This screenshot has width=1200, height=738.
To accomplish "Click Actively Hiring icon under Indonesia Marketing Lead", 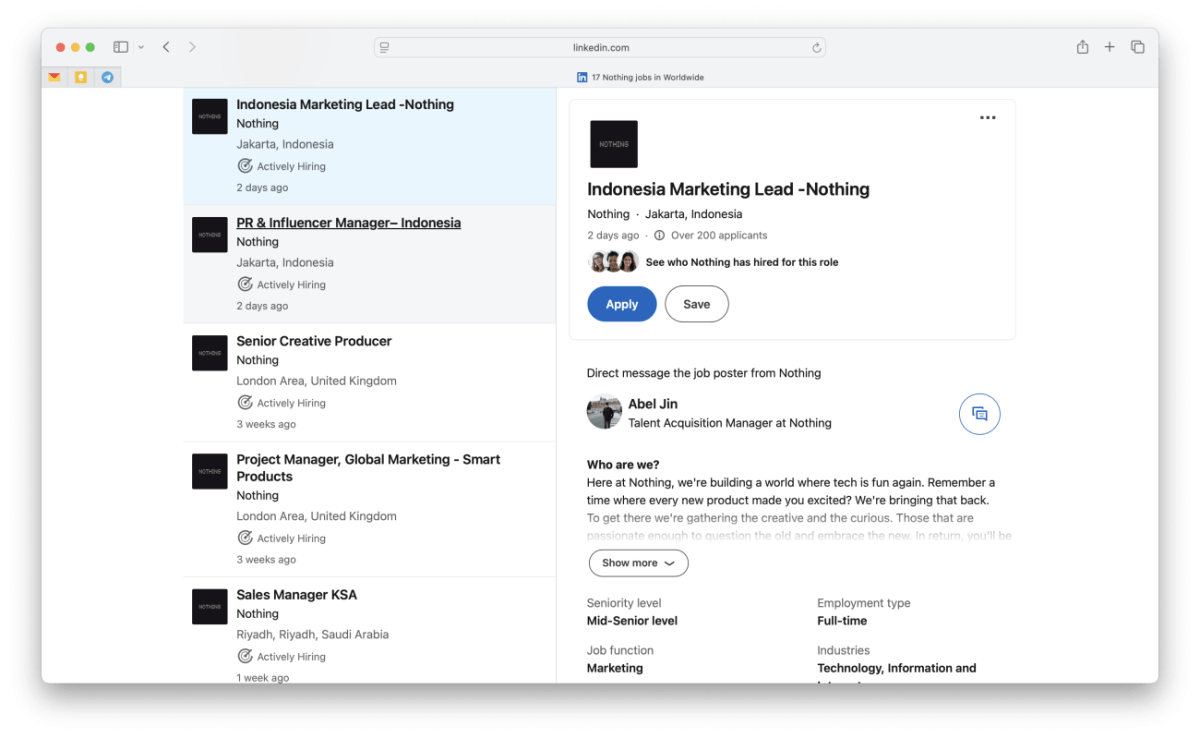I will pos(245,166).
